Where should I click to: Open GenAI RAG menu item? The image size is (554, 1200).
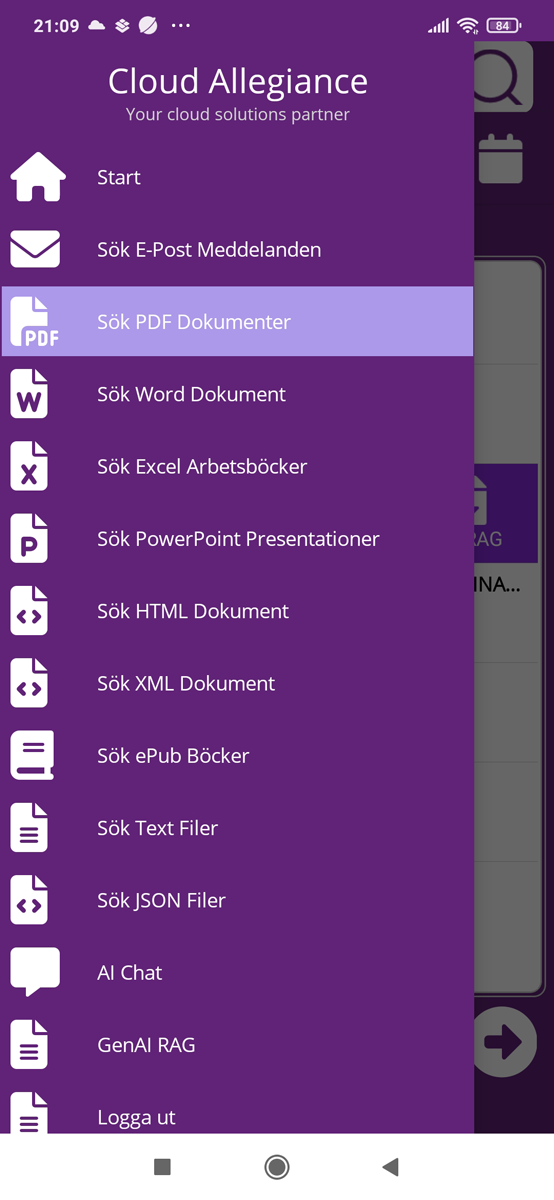(237, 1045)
